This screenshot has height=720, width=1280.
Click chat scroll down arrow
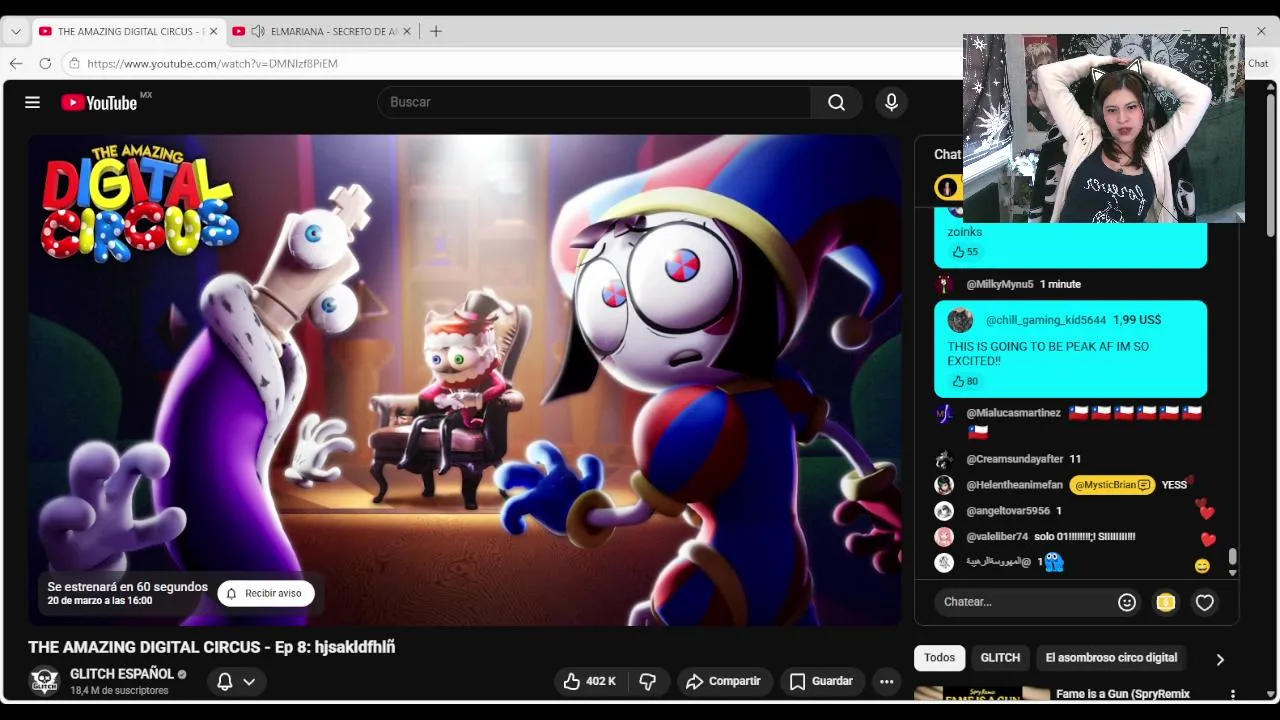tap(1232, 573)
